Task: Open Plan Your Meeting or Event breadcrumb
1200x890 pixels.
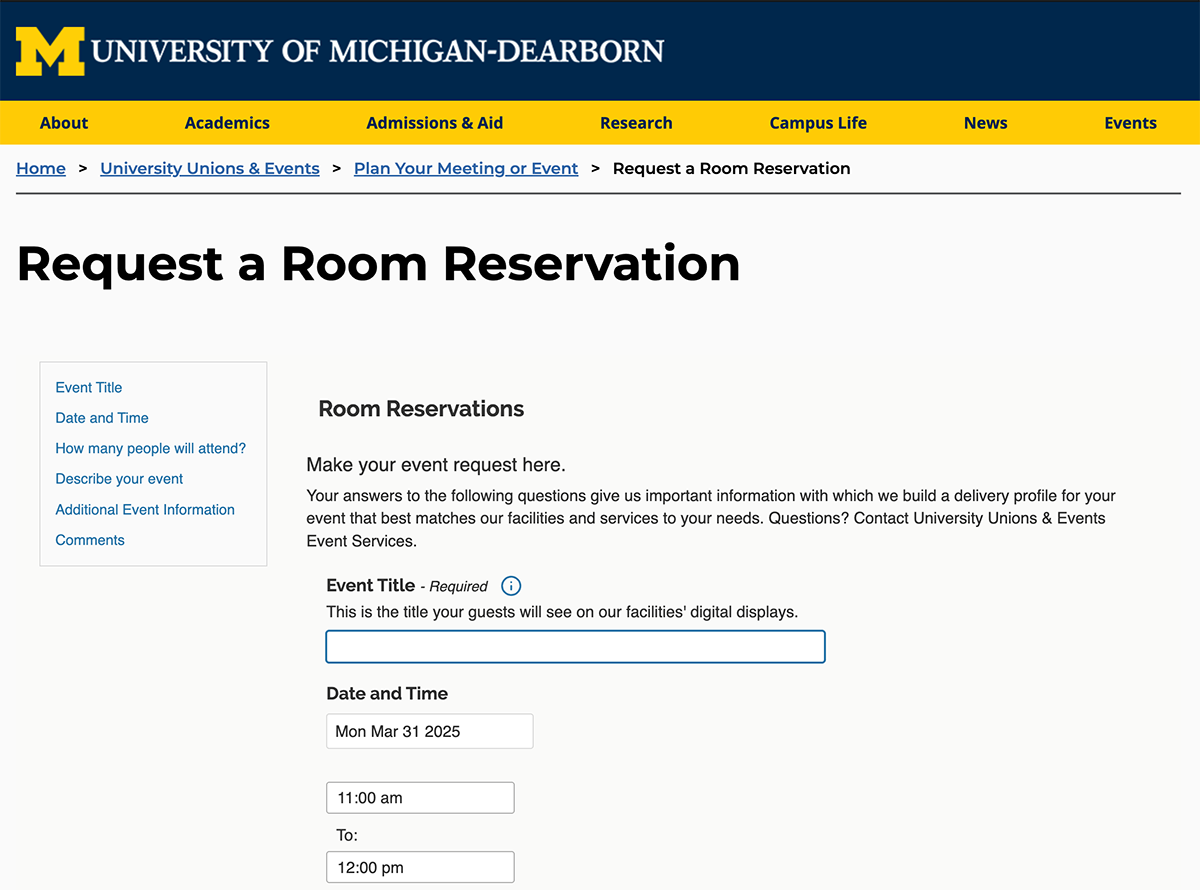Action: [466, 169]
